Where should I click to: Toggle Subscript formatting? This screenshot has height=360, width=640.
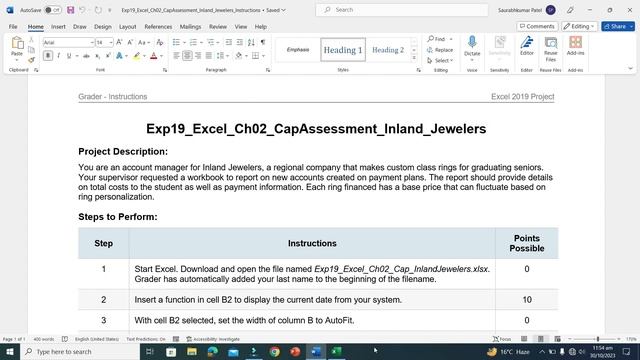(x=97, y=56)
